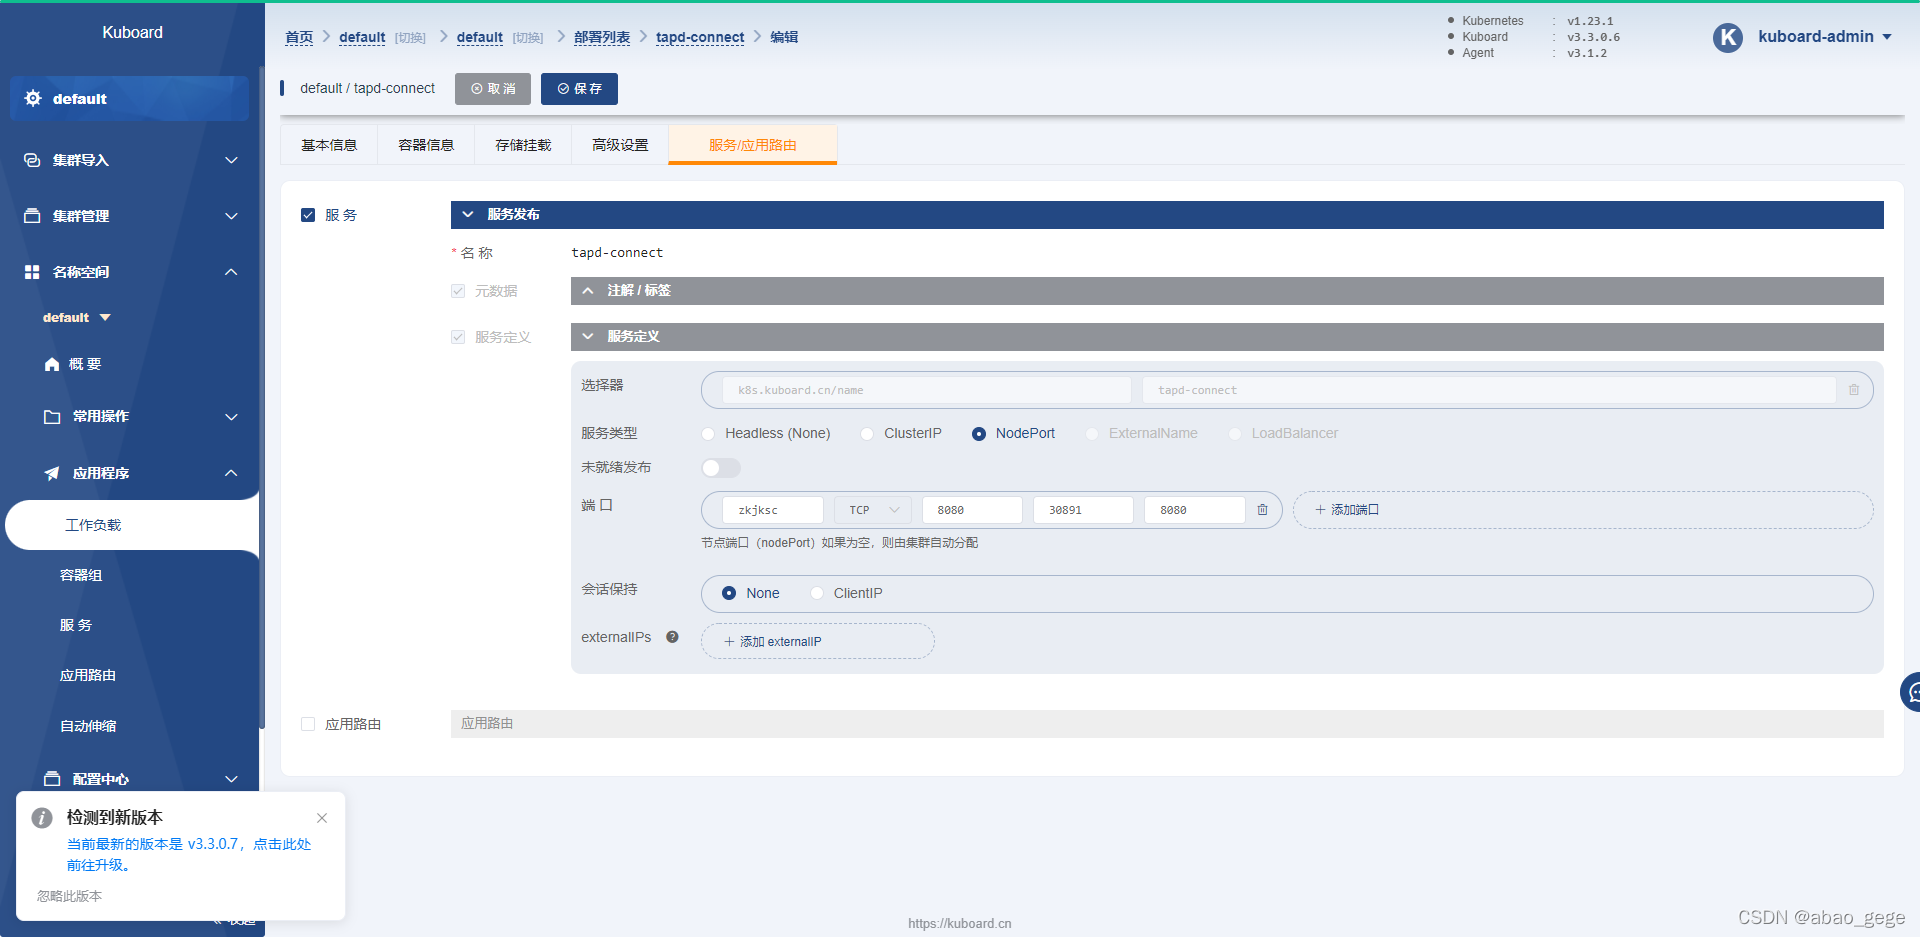Switch to the 高级设置 tab
Viewport: 1920px width, 937px height.
click(620, 145)
